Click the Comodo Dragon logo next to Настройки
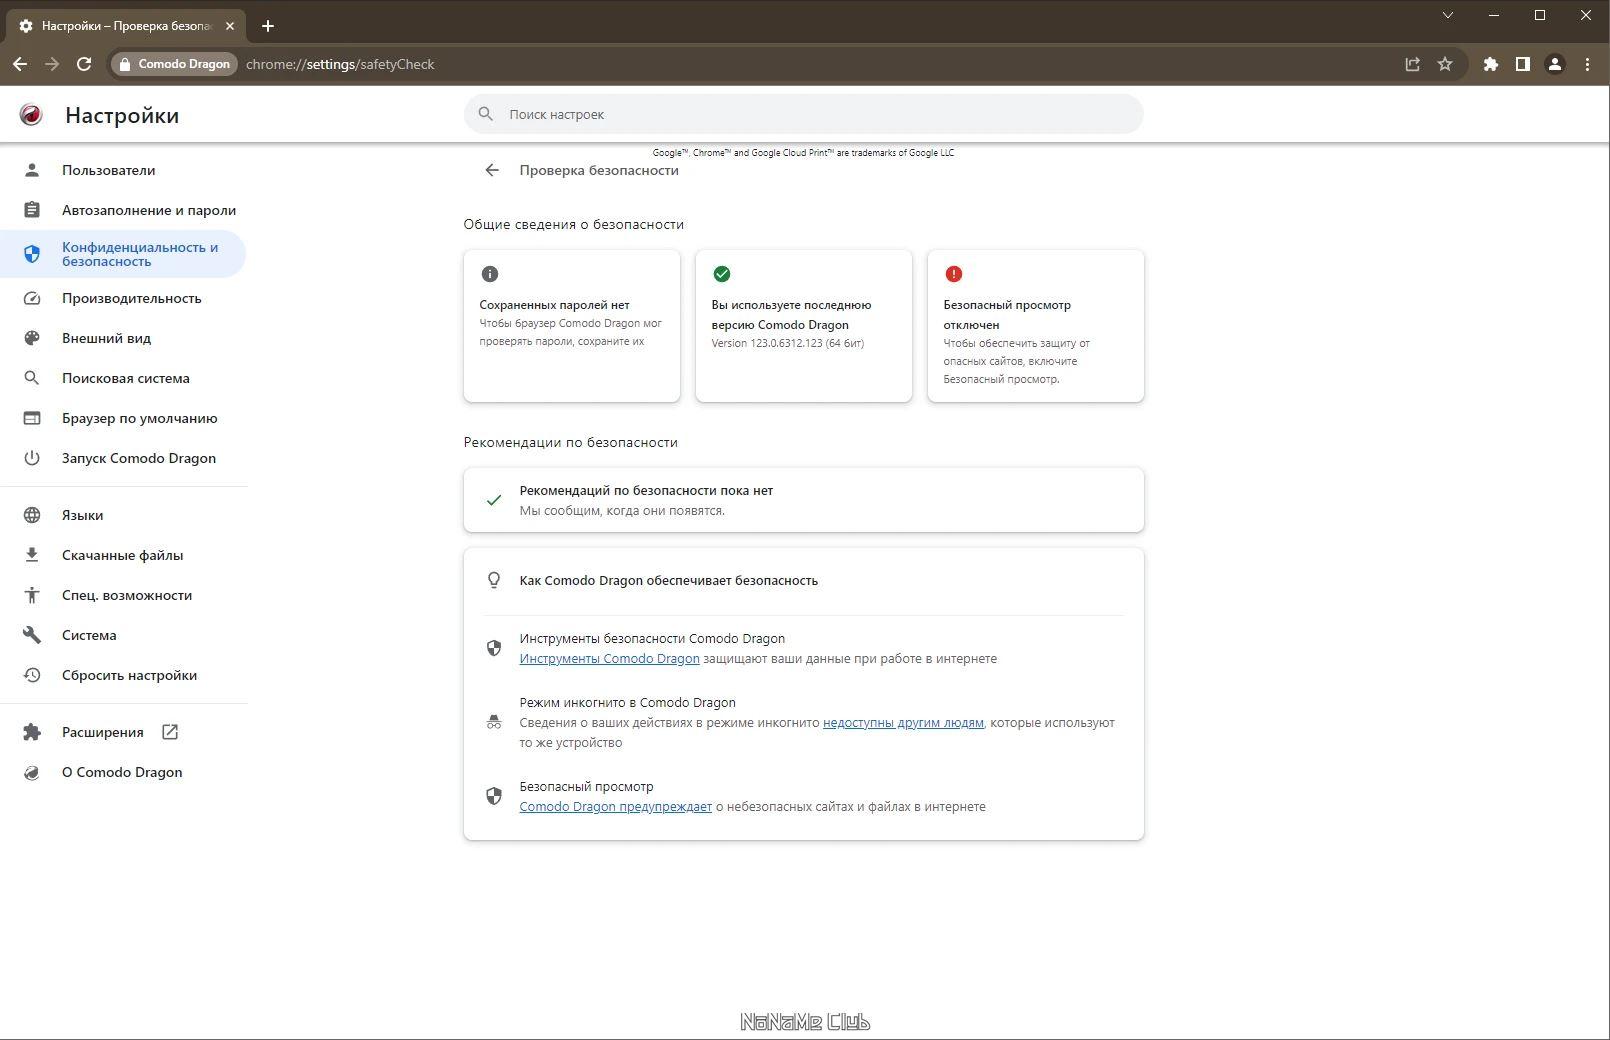The image size is (1610, 1040). (x=31, y=115)
